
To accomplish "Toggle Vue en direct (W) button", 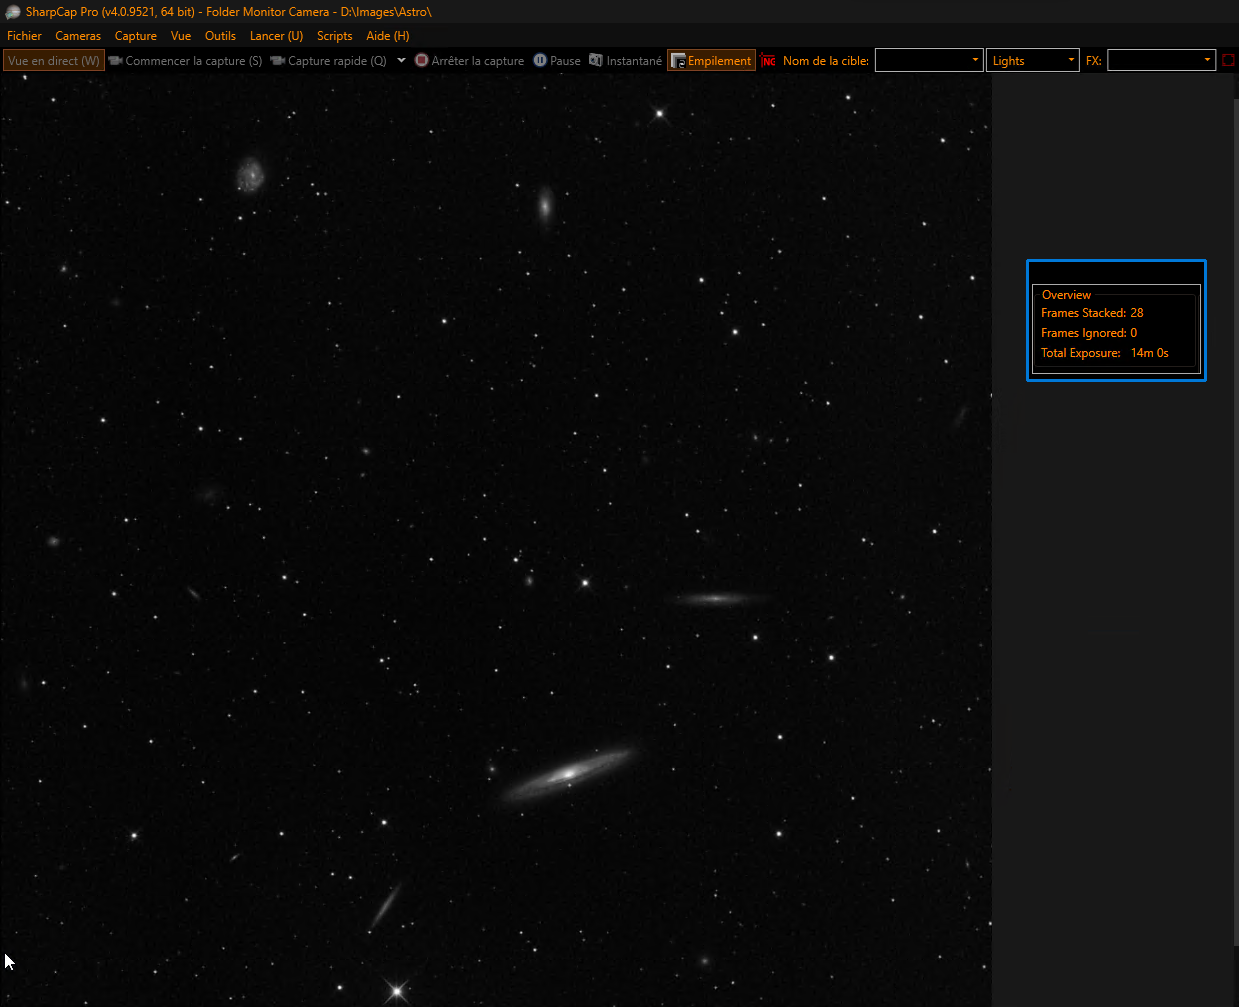I will 54,61.
